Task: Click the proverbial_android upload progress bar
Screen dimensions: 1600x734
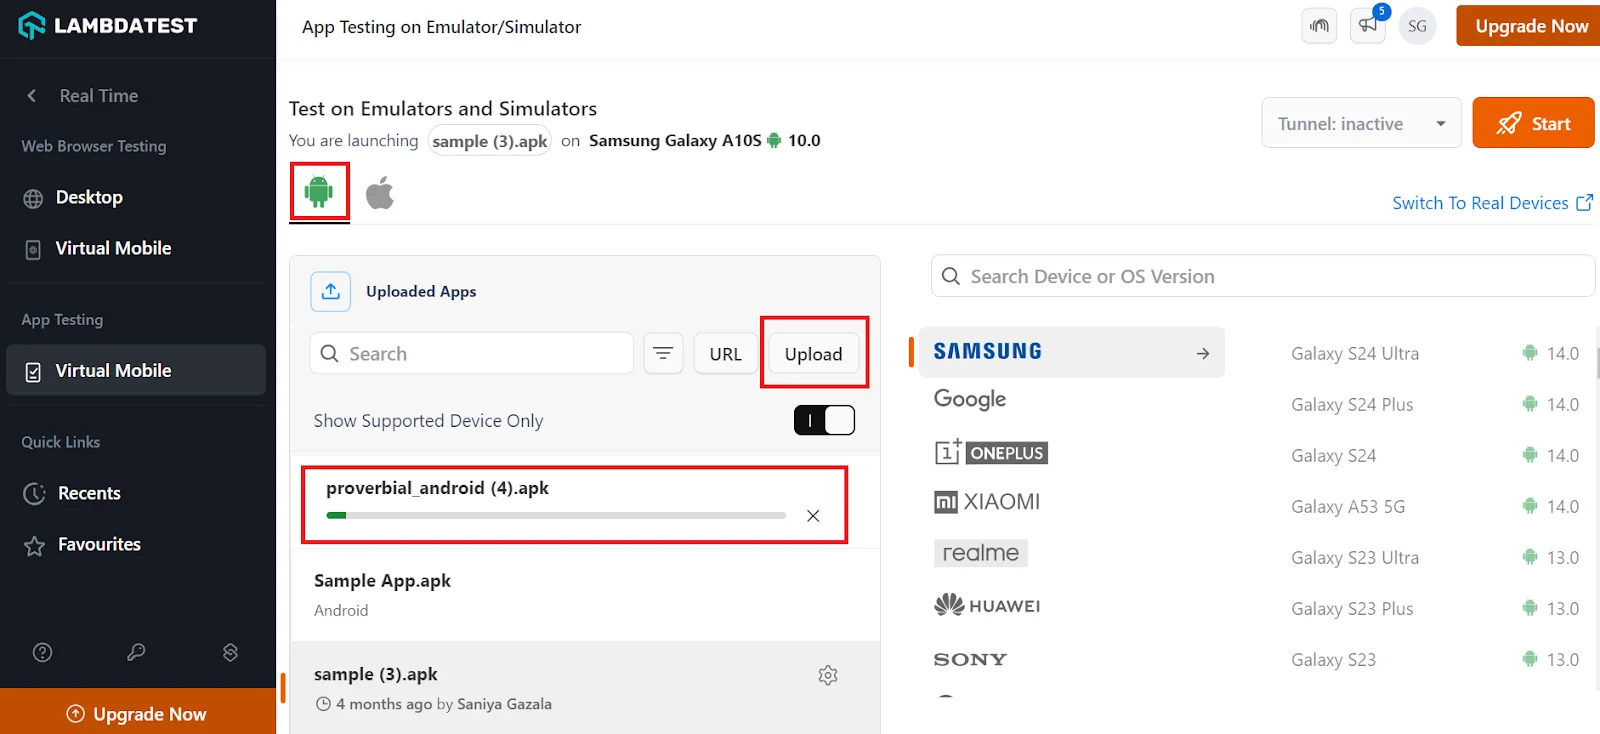Action: 556,515
